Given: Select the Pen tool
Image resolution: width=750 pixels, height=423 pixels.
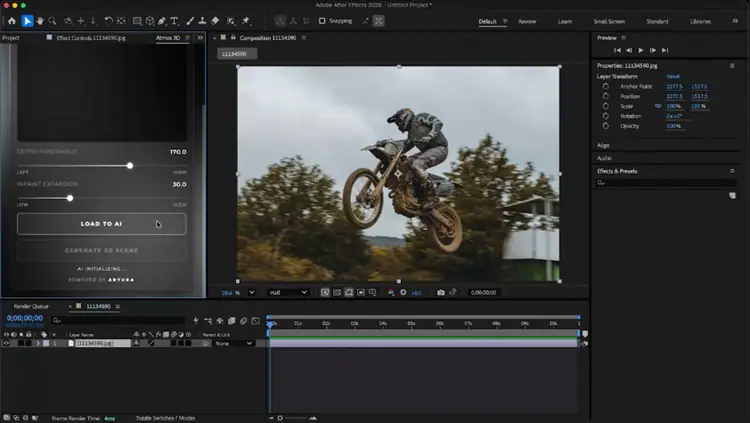Looking at the screenshot, I should (162, 21).
